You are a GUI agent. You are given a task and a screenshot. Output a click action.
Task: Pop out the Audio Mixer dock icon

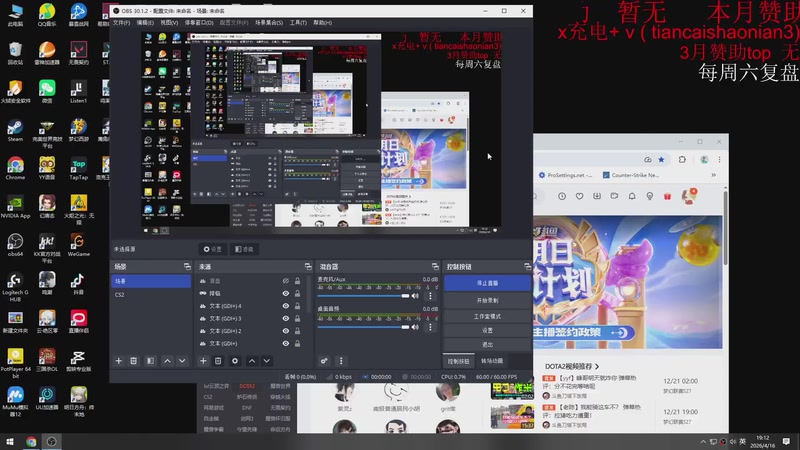[435, 266]
